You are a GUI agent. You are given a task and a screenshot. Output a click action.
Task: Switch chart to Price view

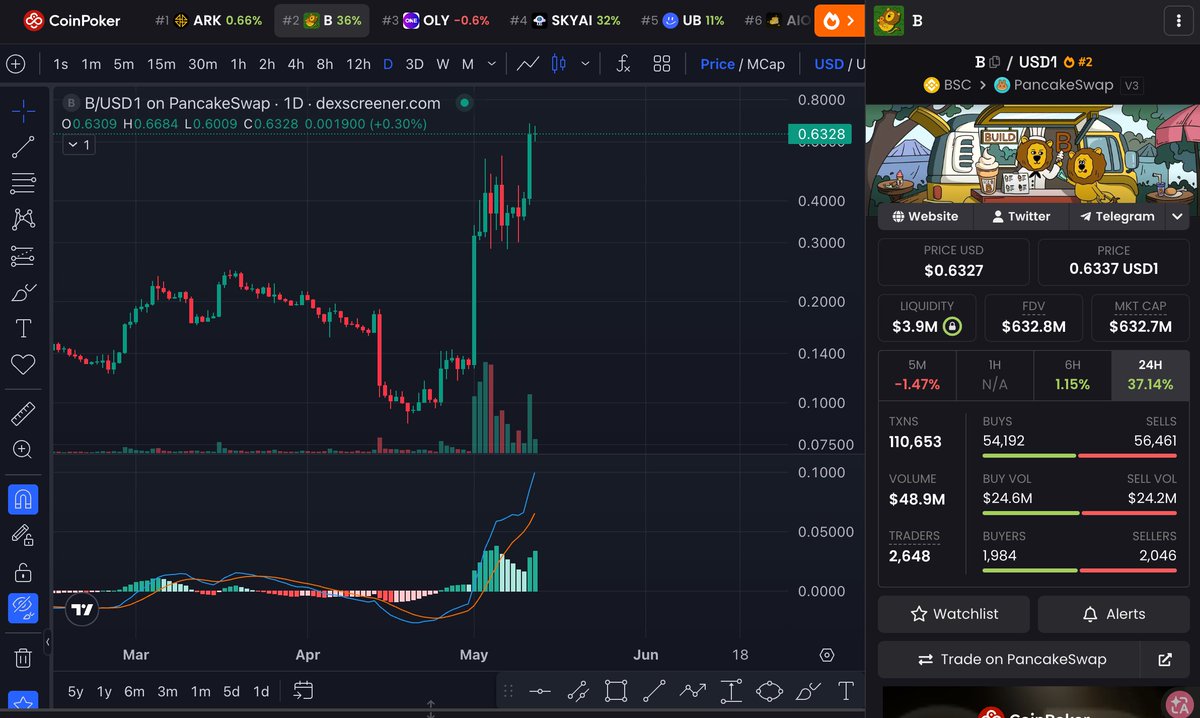(x=717, y=64)
